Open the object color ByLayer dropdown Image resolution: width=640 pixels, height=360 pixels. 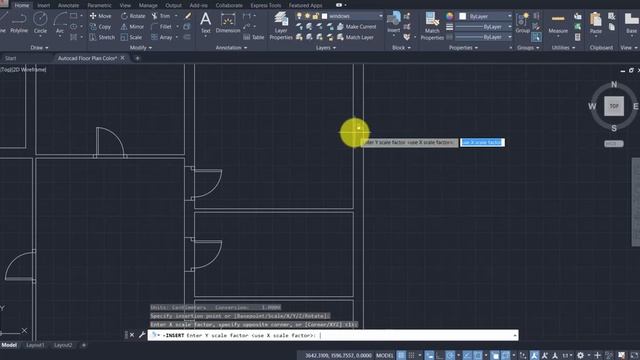coord(486,16)
